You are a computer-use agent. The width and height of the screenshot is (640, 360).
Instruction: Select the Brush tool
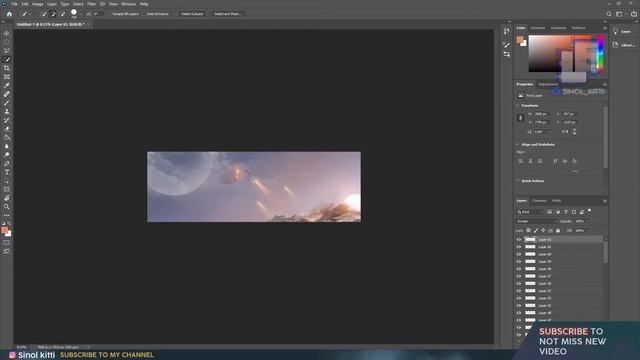[x=7, y=102]
